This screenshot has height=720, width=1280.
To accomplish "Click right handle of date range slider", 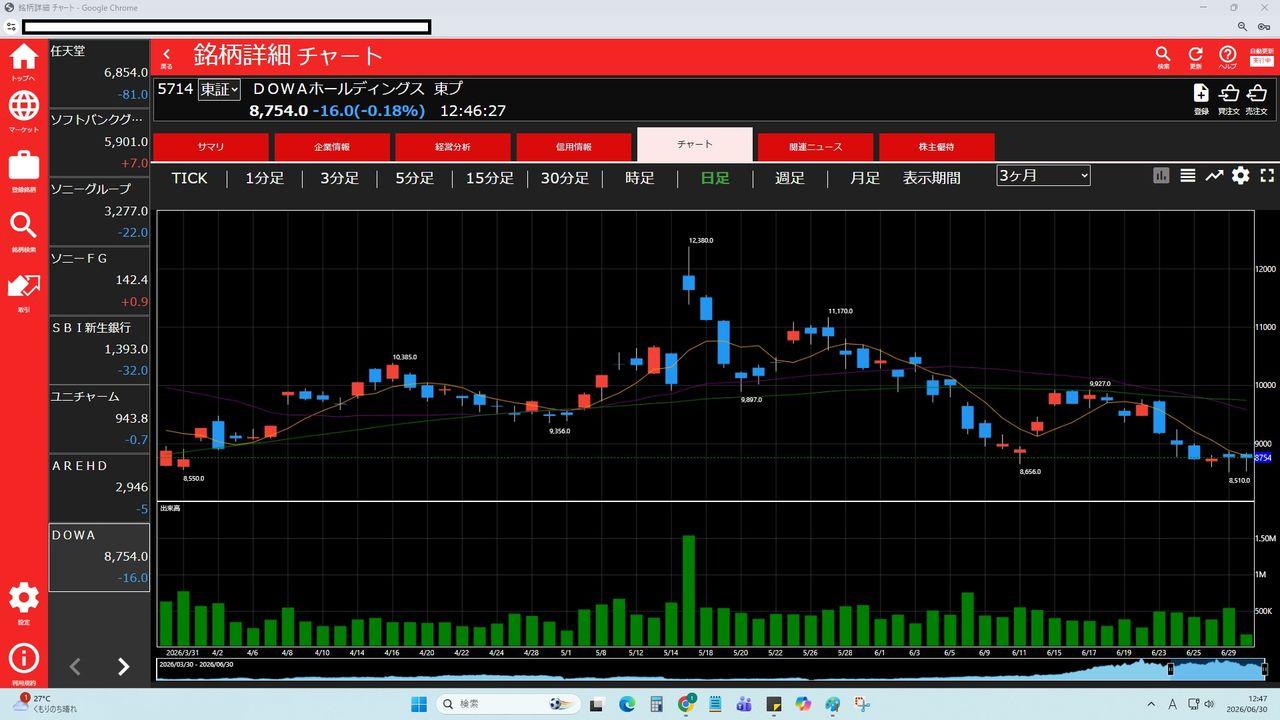I will [x=1264, y=669].
